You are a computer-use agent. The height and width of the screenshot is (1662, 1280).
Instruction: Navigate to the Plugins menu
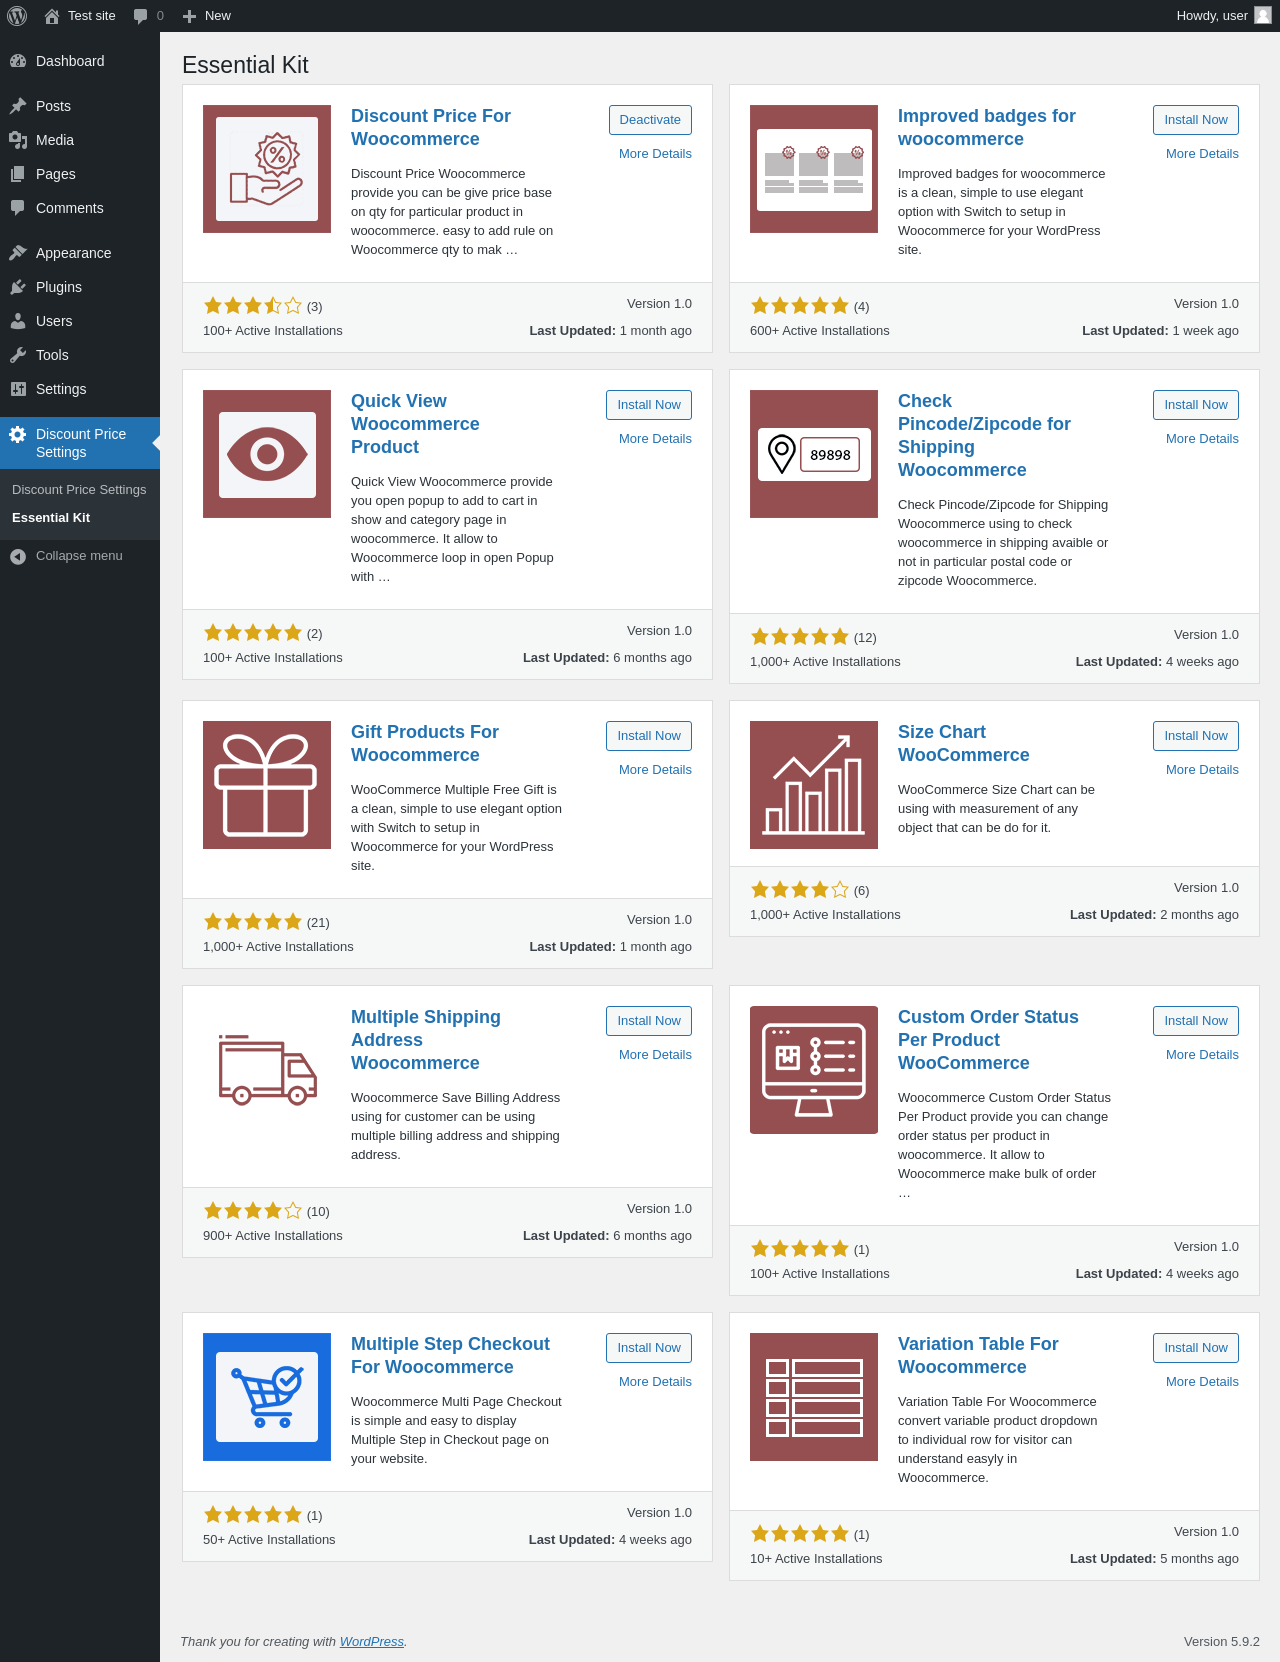tap(80, 287)
